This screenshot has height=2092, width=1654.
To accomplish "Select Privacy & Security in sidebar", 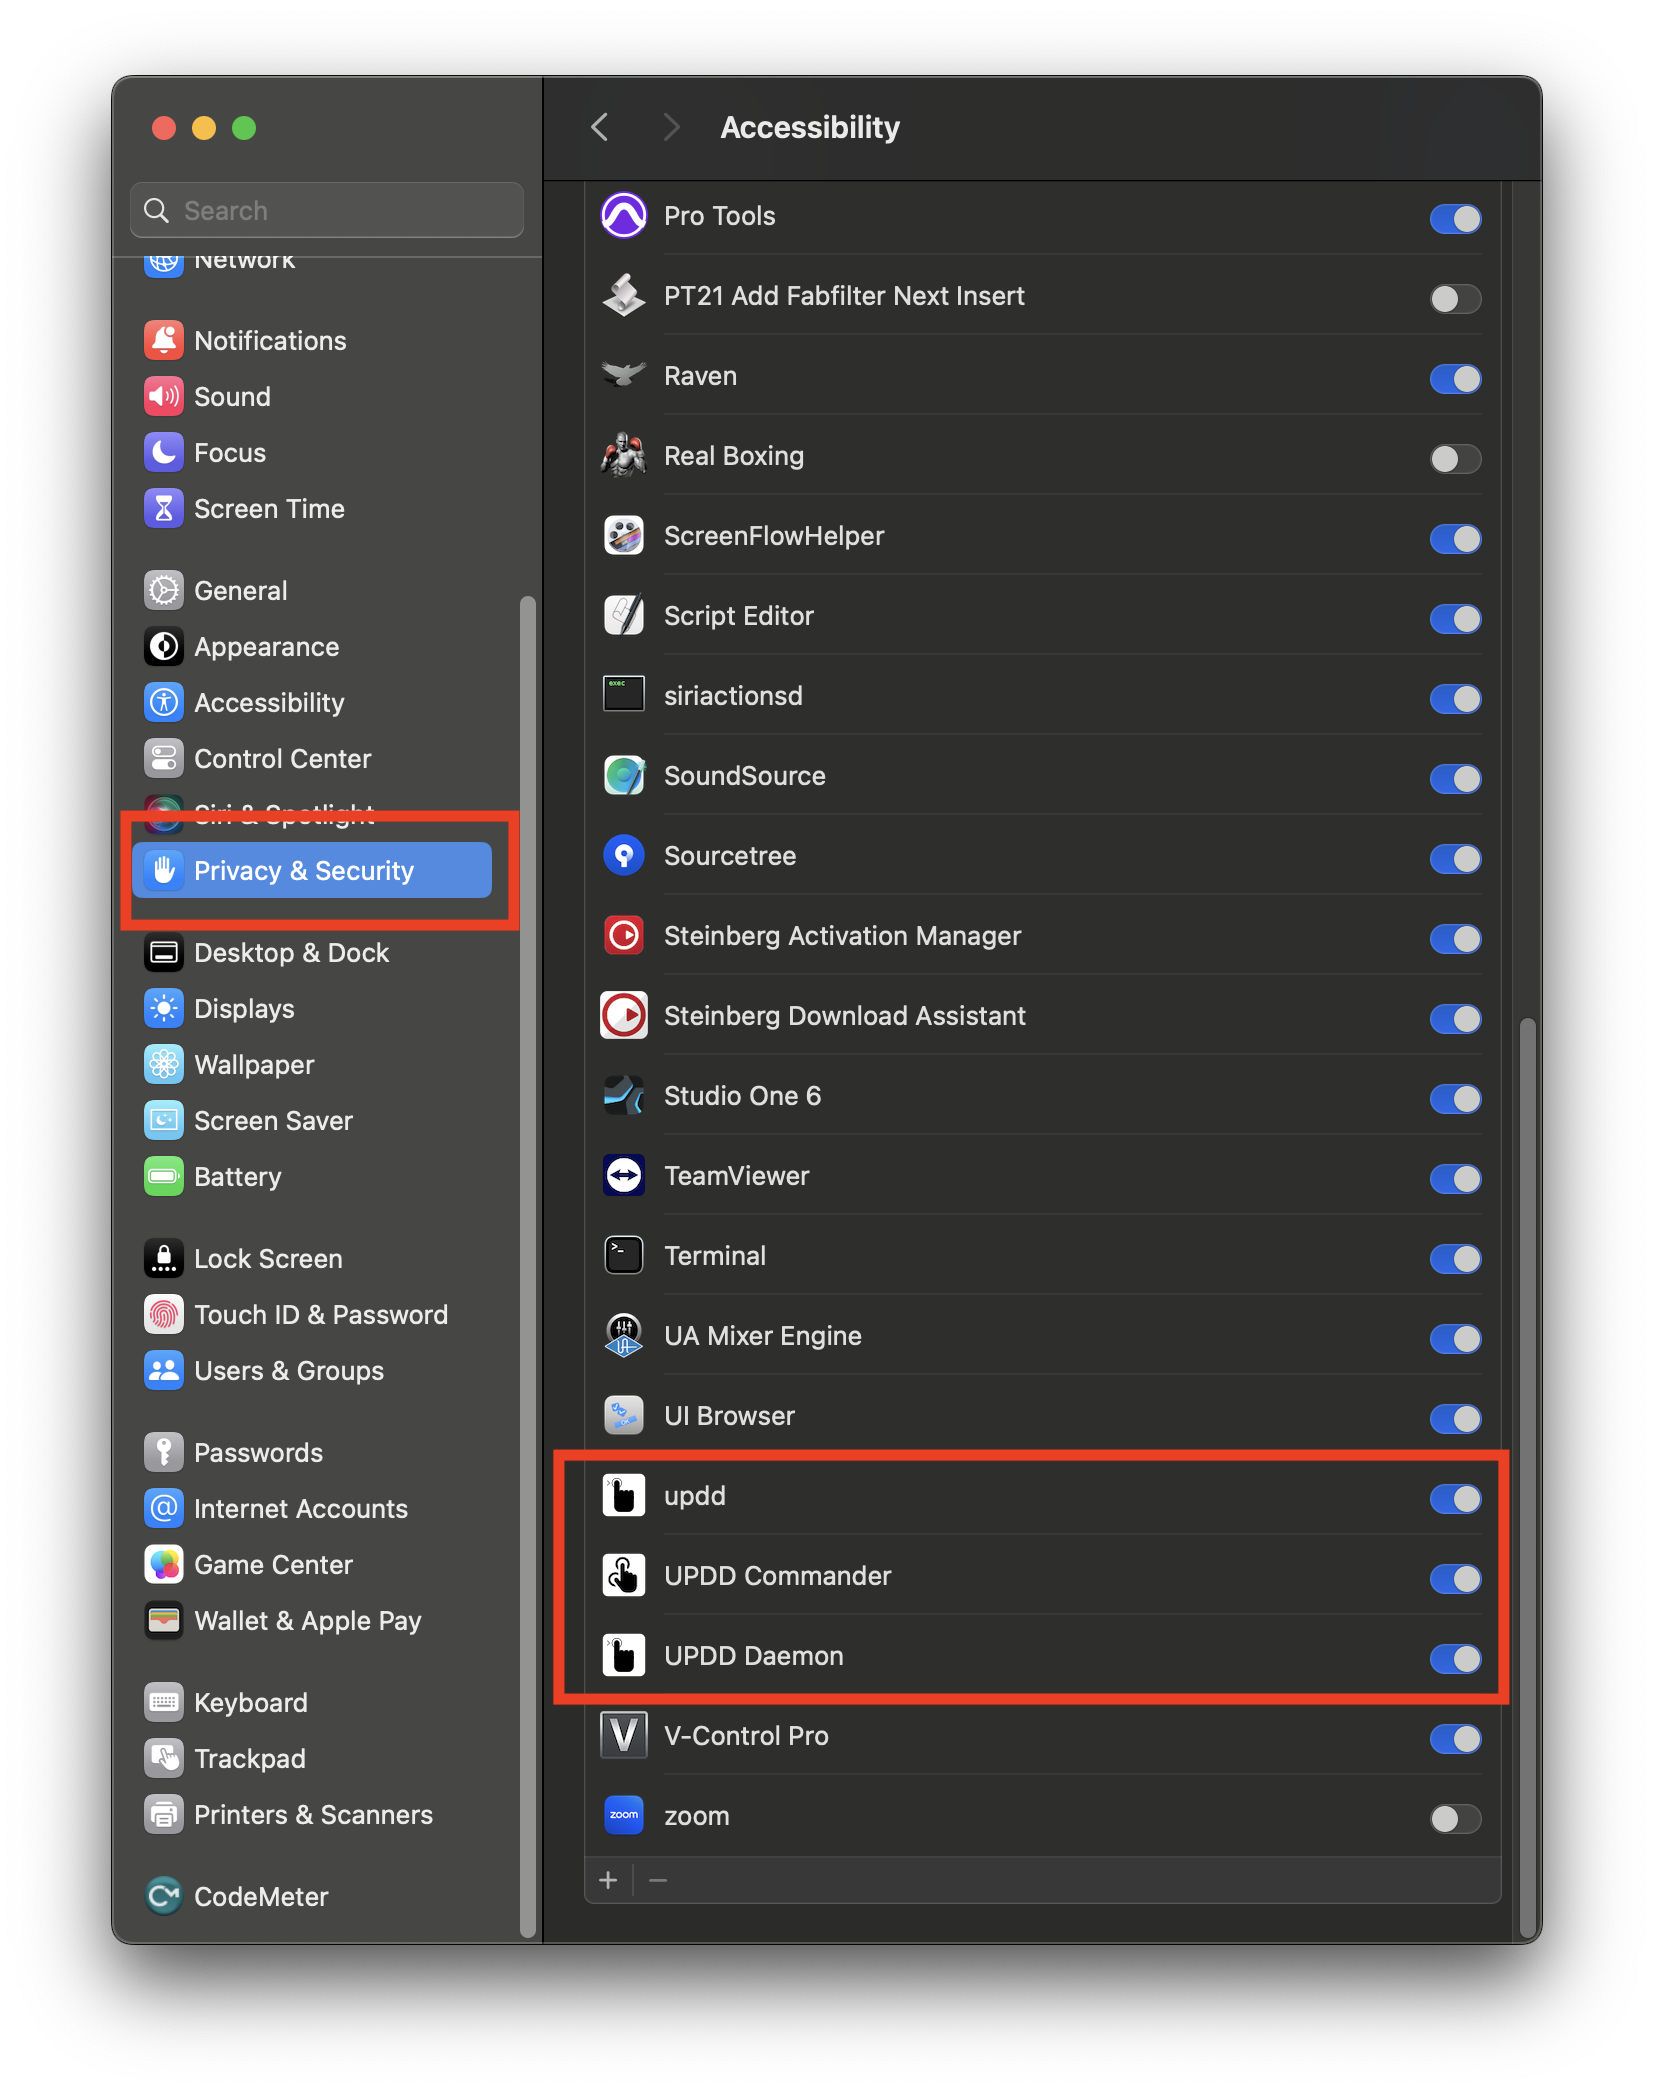I will click(312, 870).
